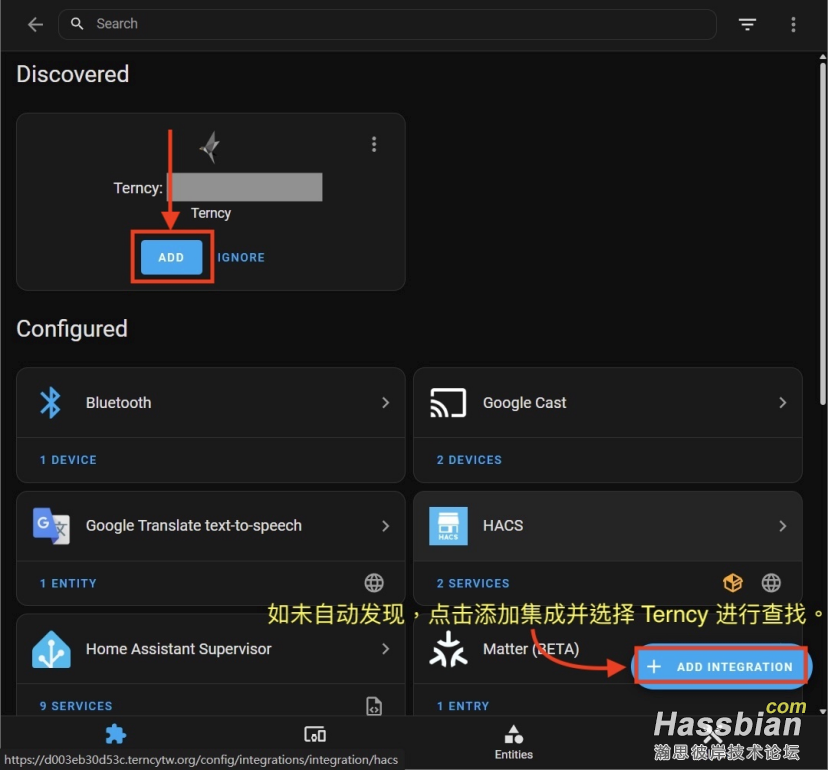Click Google Translate cloud globe icon
This screenshot has width=828, height=770.
[x=374, y=583]
